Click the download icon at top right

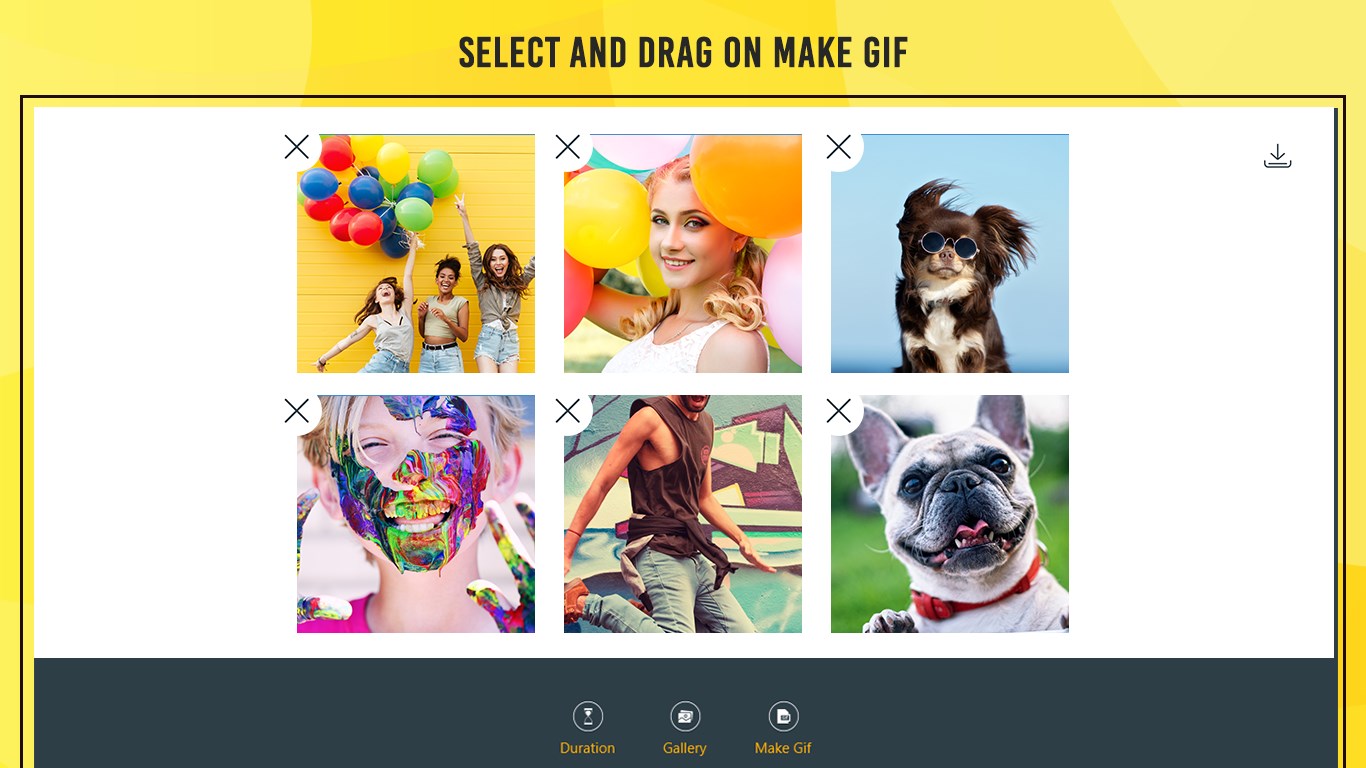1277,156
